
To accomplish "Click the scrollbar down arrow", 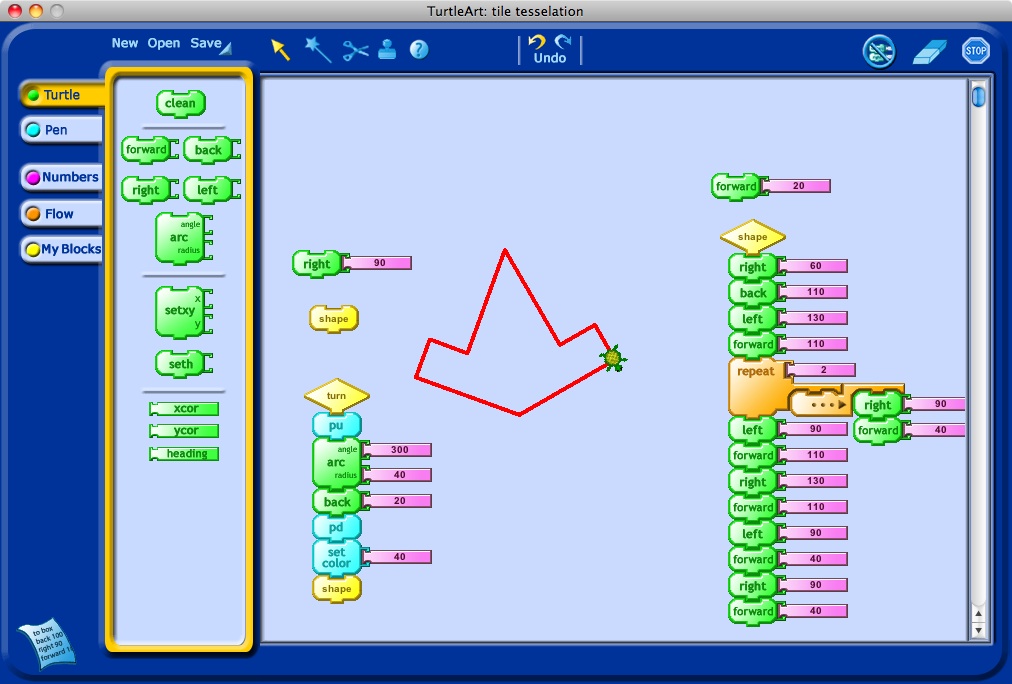I will click(x=978, y=630).
